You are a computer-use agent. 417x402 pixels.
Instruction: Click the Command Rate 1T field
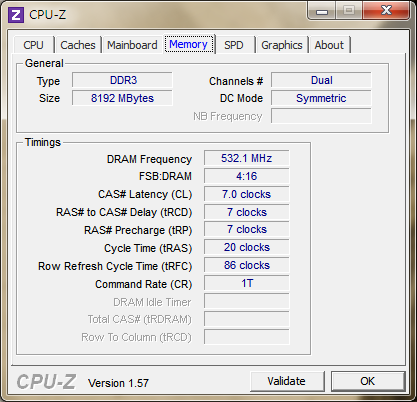click(247, 283)
